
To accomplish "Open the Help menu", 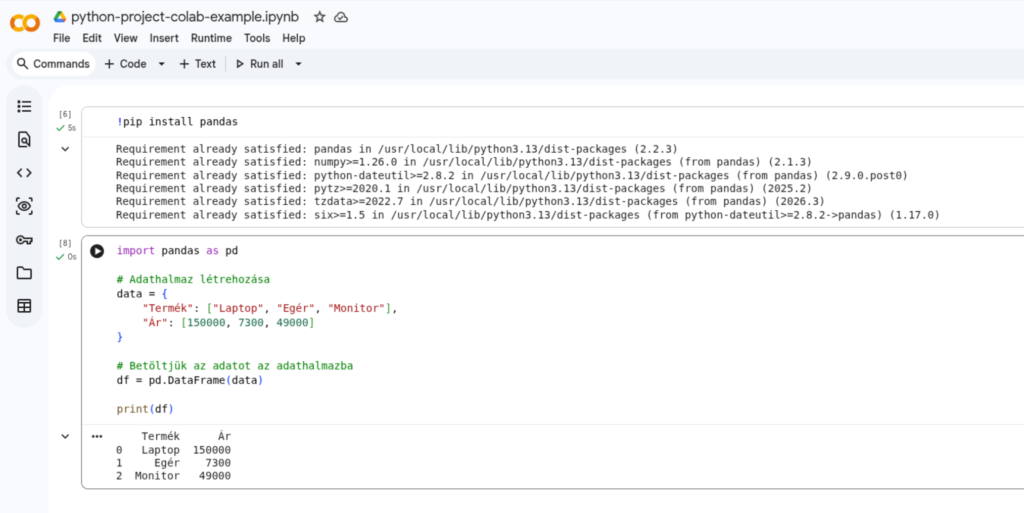I will pos(294,39).
